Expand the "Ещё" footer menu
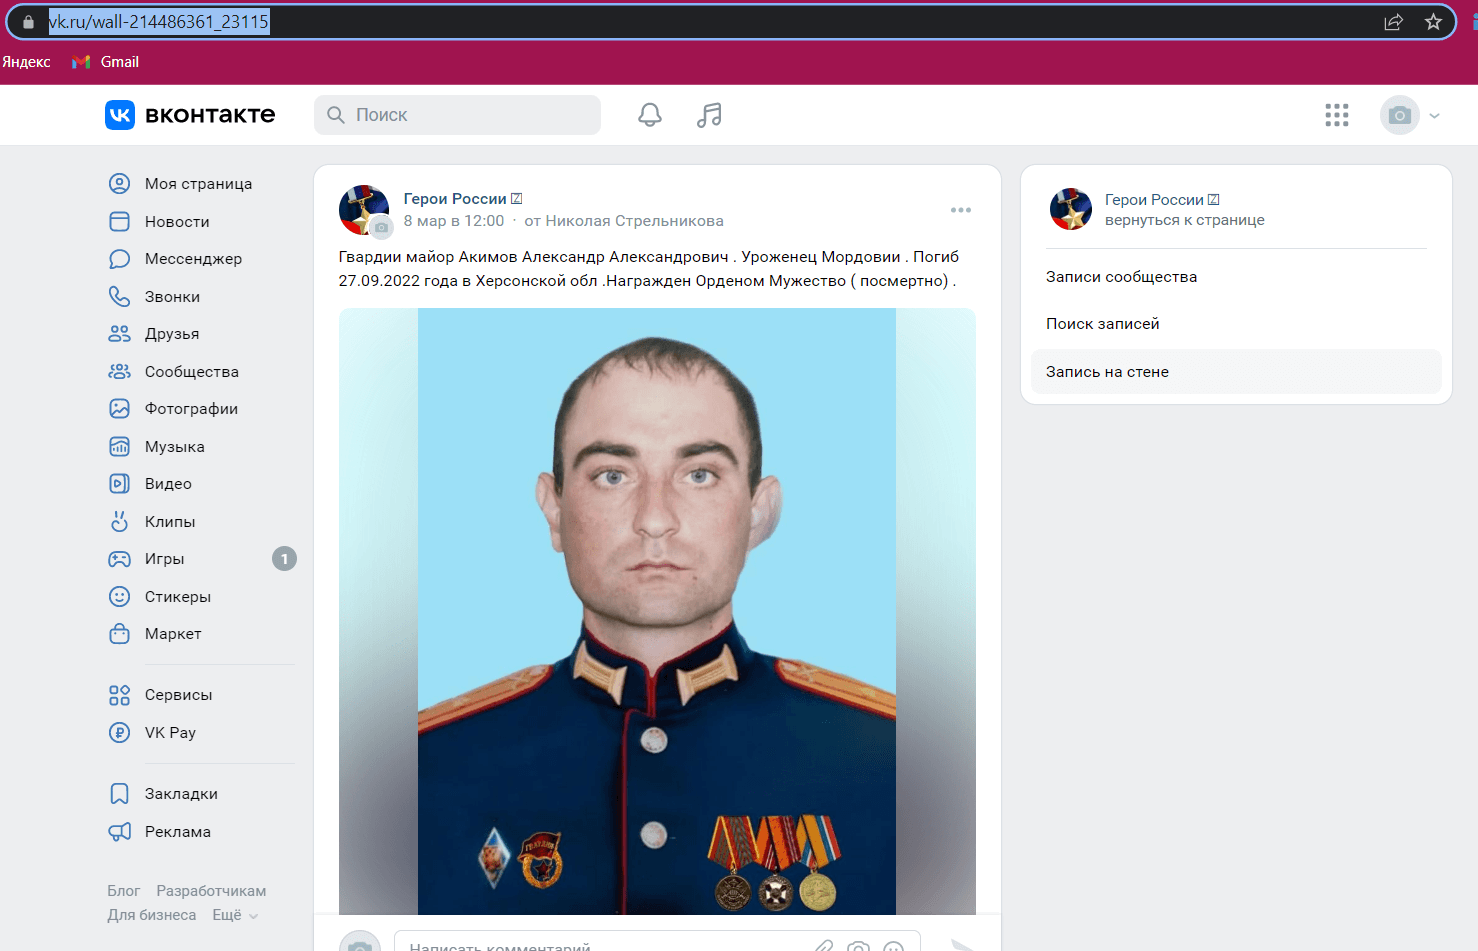This screenshot has width=1478, height=951. (x=235, y=915)
